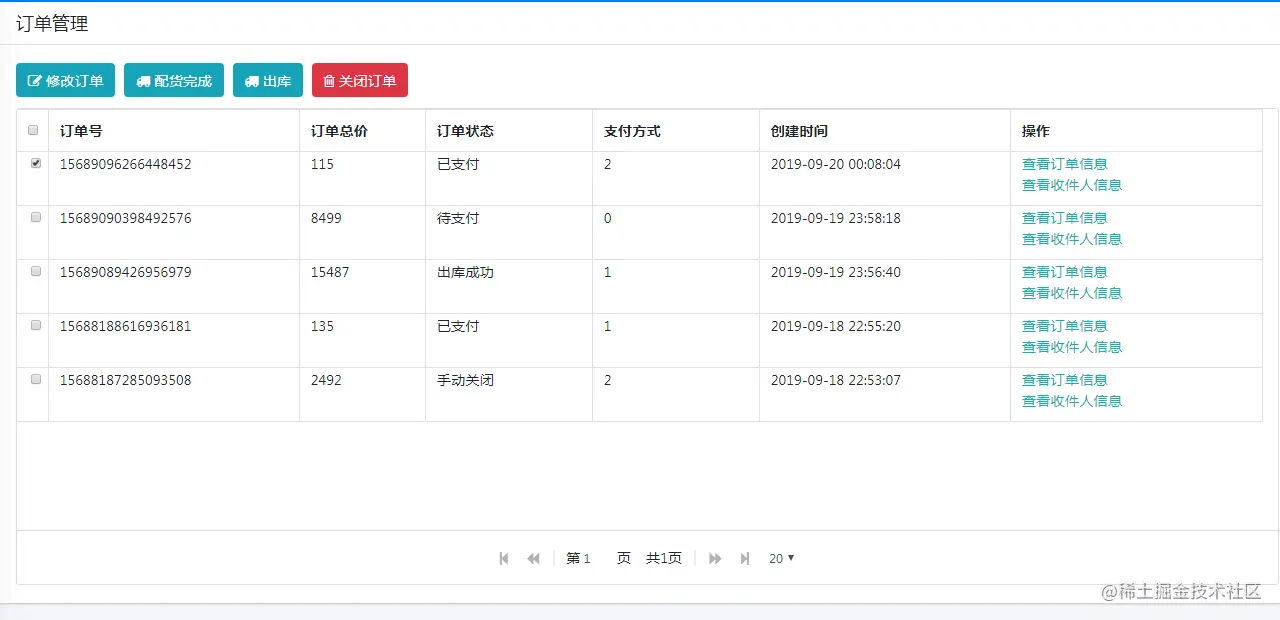This screenshot has width=1280, height=620.
Task: Open 查看收件人信息 for order 15689089426956979
Action: click(x=1071, y=293)
